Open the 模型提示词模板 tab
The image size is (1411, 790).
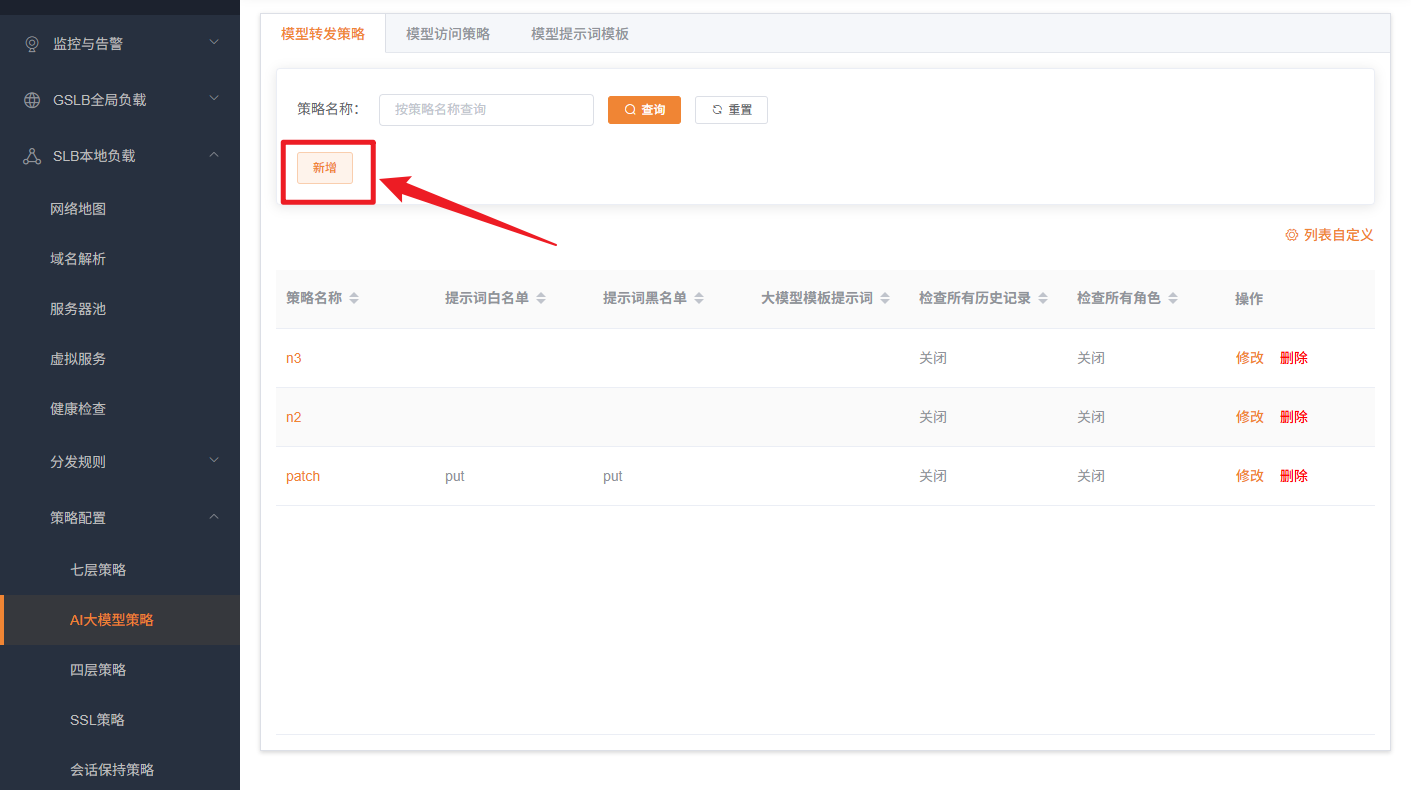click(581, 32)
